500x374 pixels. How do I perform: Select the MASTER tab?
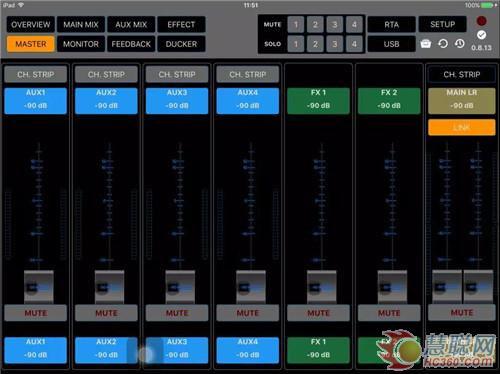pyautogui.click(x=31, y=44)
